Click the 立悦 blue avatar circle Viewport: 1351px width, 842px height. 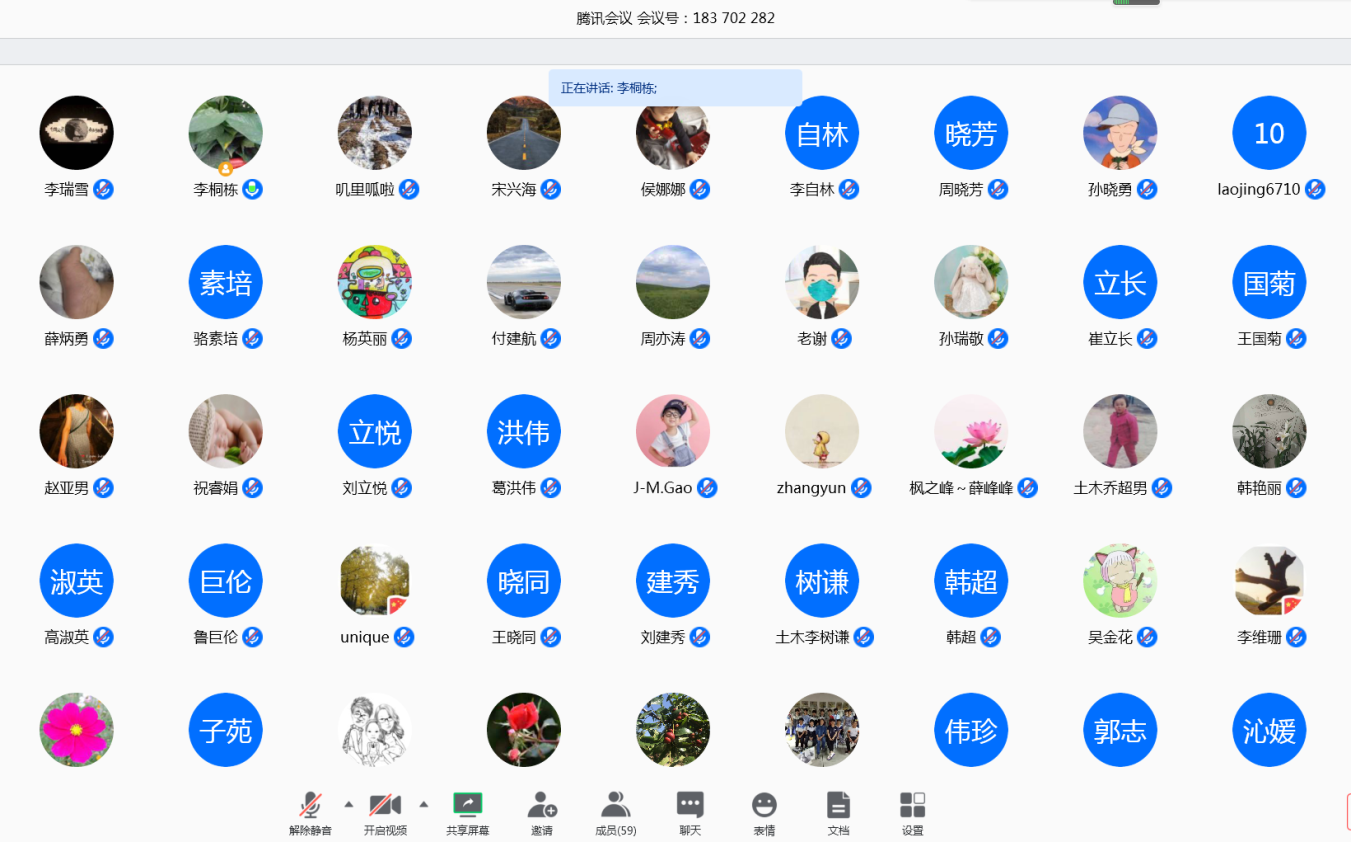point(375,432)
